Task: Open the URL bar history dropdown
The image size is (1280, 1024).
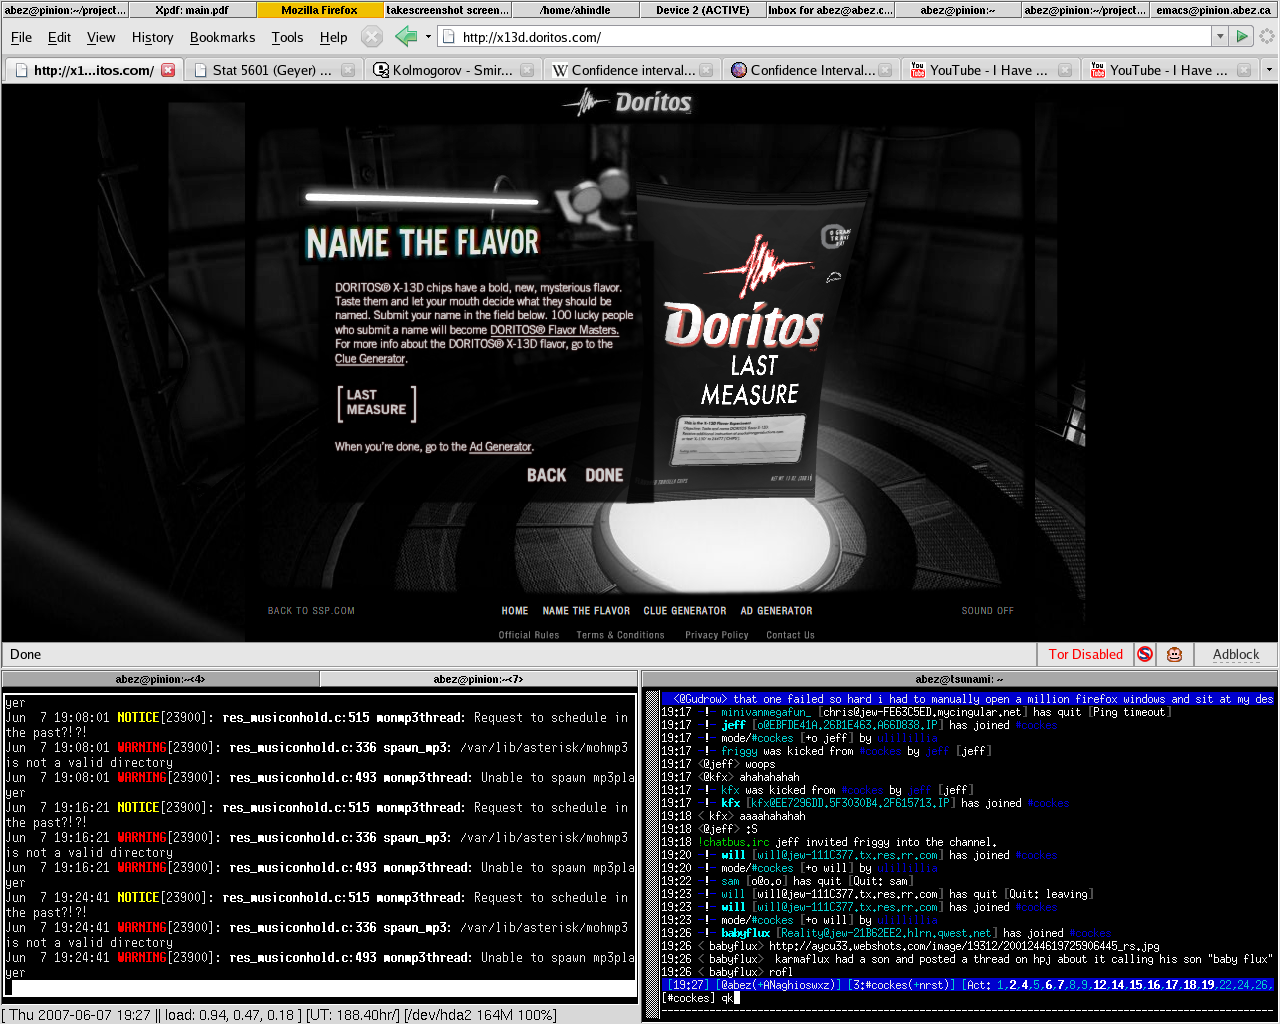Action: [x=1219, y=37]
